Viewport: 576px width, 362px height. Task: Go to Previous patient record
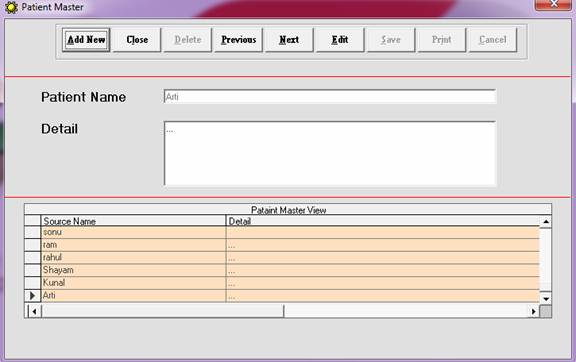click(x=238, y=40)
